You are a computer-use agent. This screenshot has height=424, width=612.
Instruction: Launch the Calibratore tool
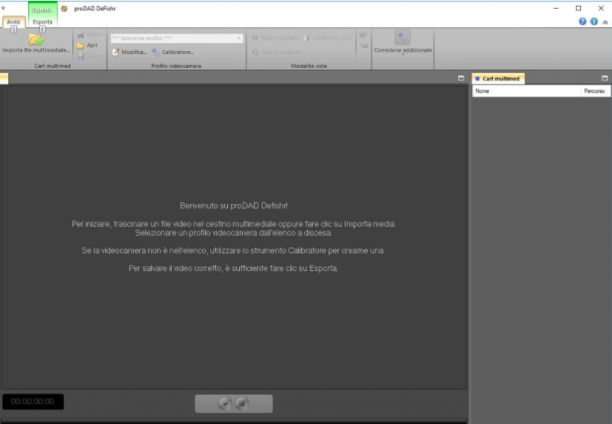[173, 52]
